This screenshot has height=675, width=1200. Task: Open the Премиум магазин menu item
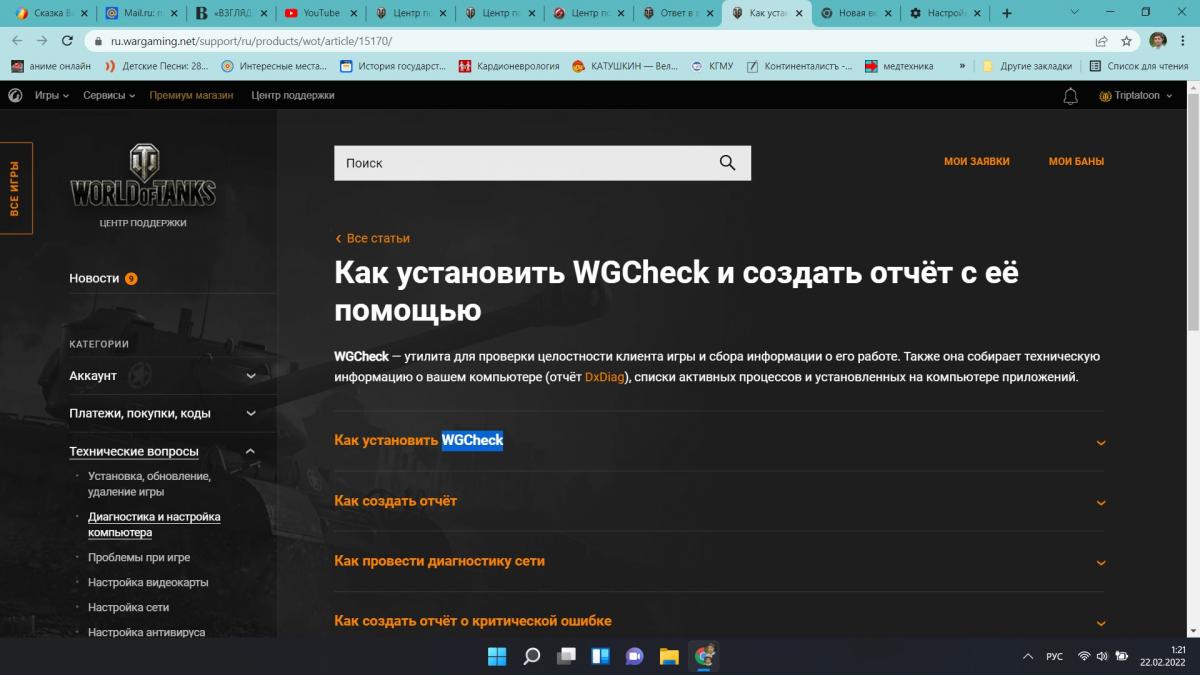(x=191, y=95)
